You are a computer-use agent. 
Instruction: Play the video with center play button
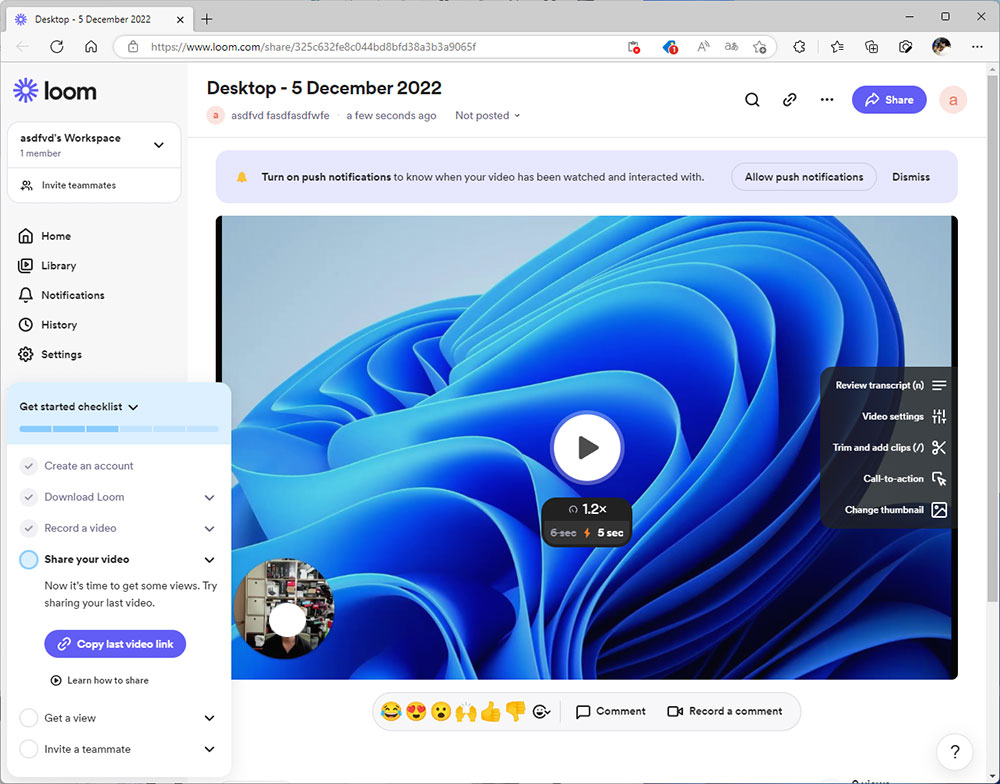[x=587, y=447]
